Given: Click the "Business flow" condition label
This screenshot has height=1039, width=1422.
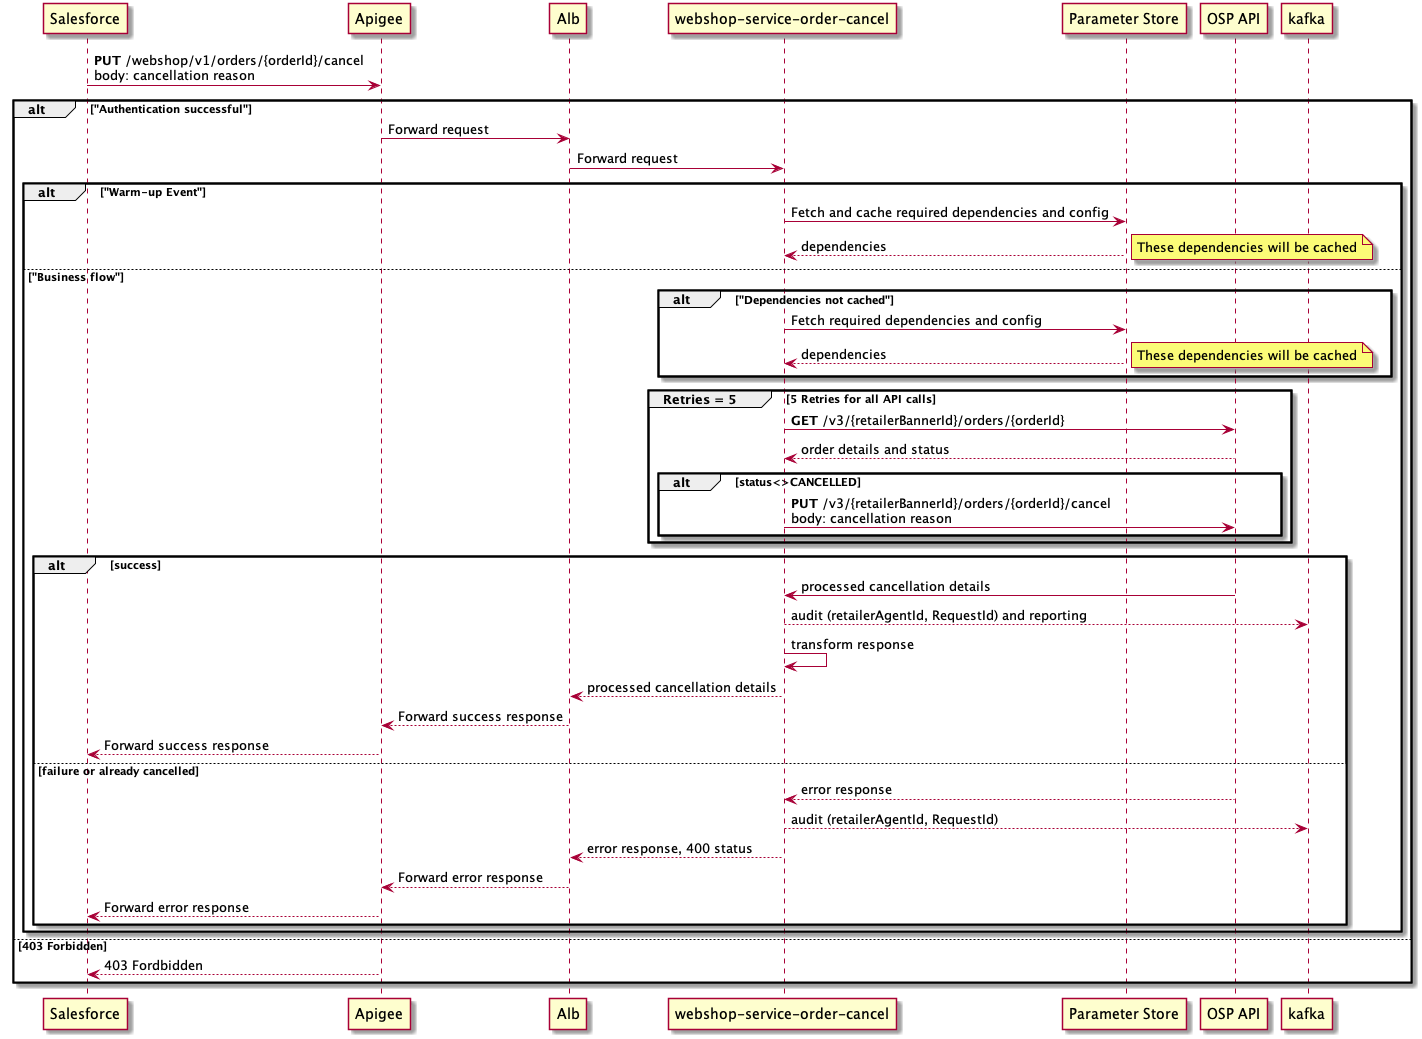Looking at the screenshot, I should pyautogui.click(x=76, y=277).
